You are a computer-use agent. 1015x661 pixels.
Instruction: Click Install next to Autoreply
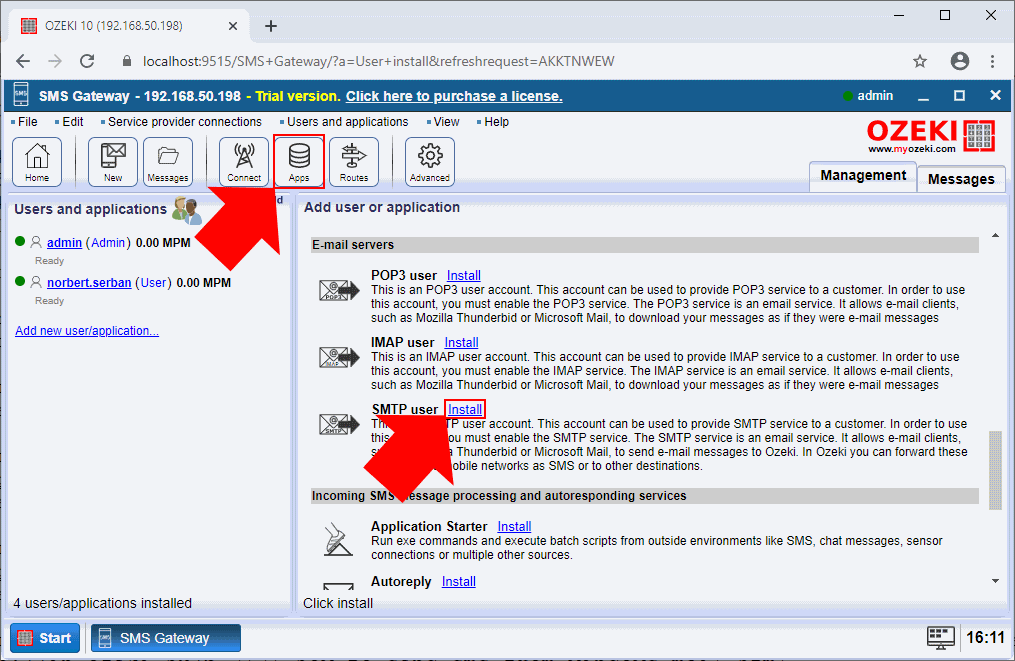[458, 582]
